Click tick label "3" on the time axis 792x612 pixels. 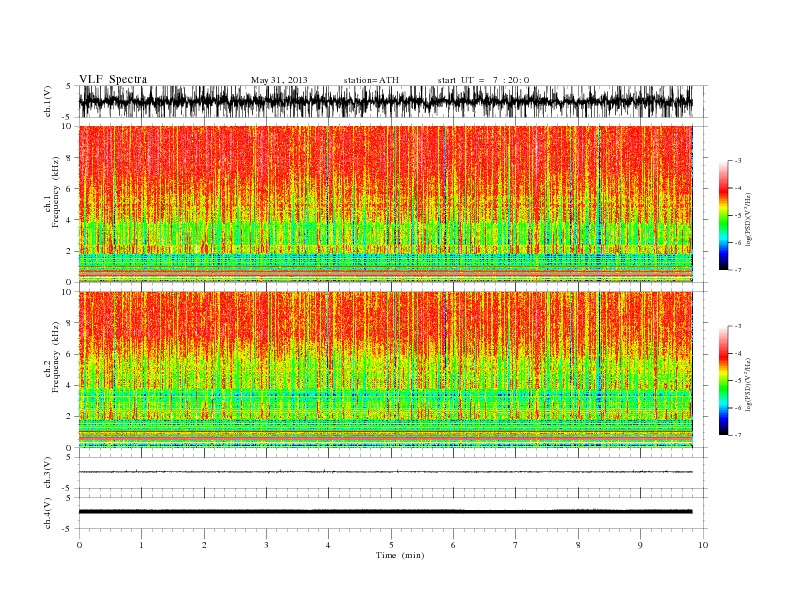(266, 545)
